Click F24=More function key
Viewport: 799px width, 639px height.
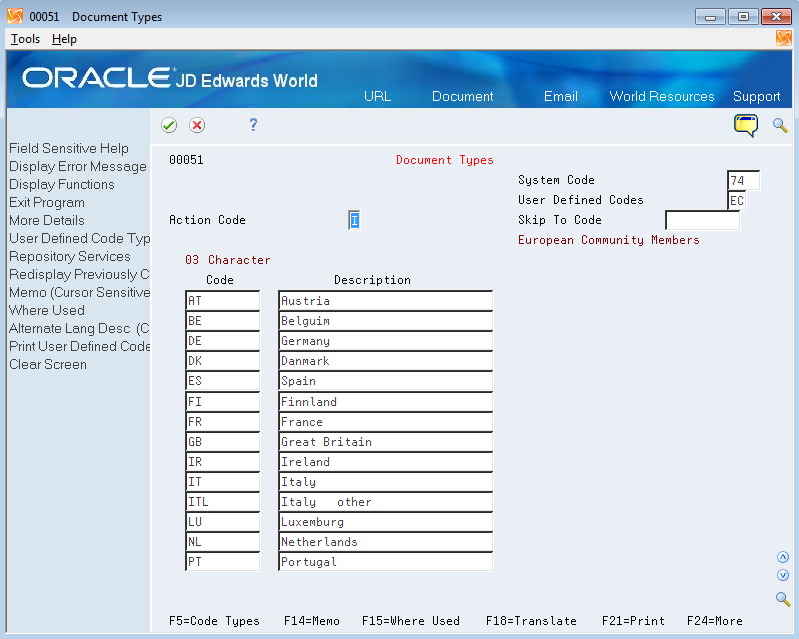click(714, 621)
